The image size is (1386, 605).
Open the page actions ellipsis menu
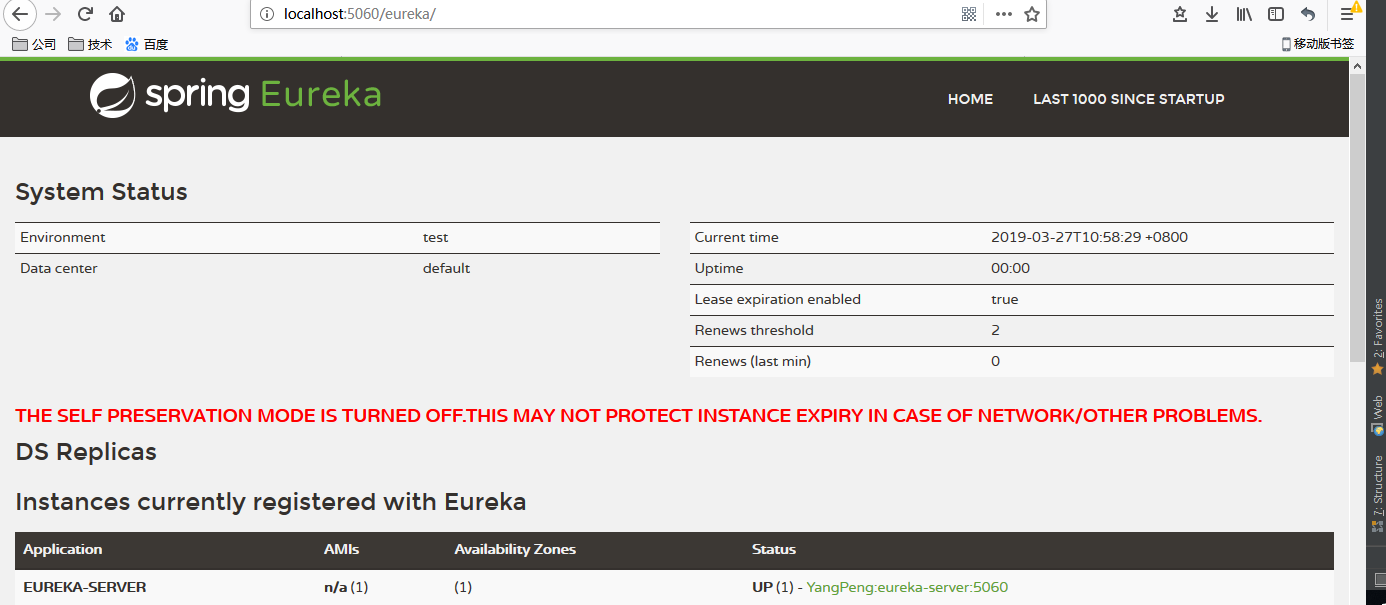pyautogui.click(x=1003, y=14)
